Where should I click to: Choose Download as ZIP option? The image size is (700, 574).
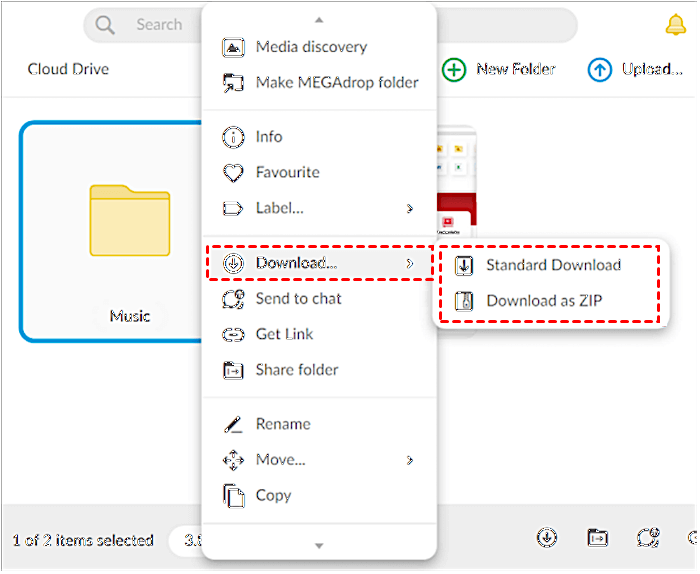(x=550, y=301)
